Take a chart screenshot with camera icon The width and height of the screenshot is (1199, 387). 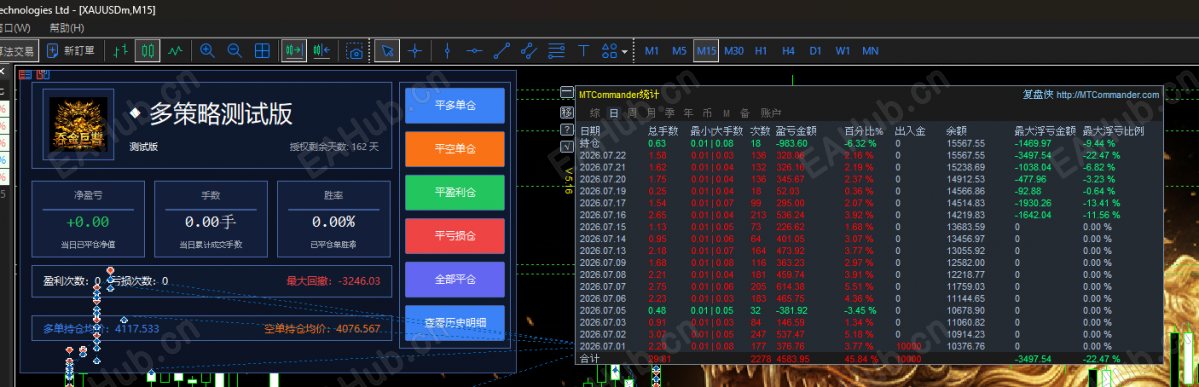click(354, 51)
